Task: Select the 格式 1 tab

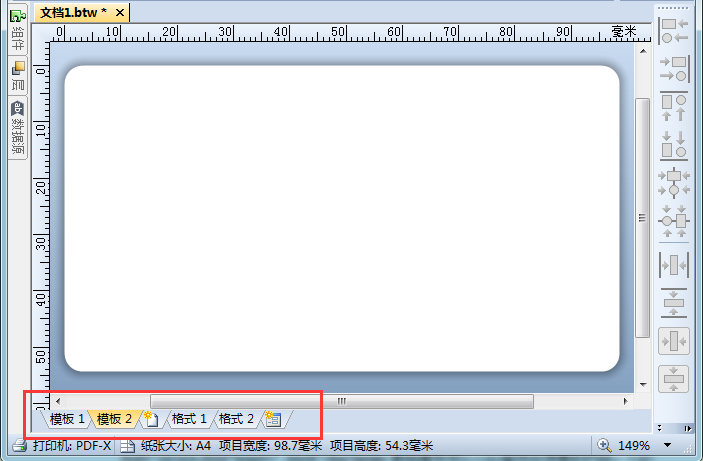Action: coord(189,419)
